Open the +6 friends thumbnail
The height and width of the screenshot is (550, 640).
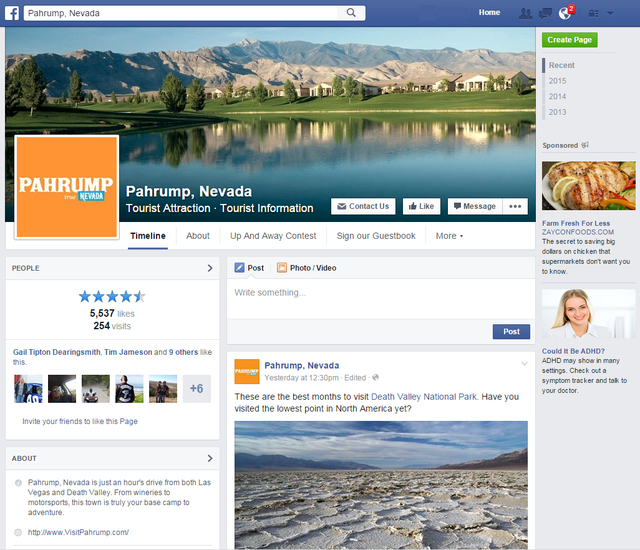tap(196, 389)
